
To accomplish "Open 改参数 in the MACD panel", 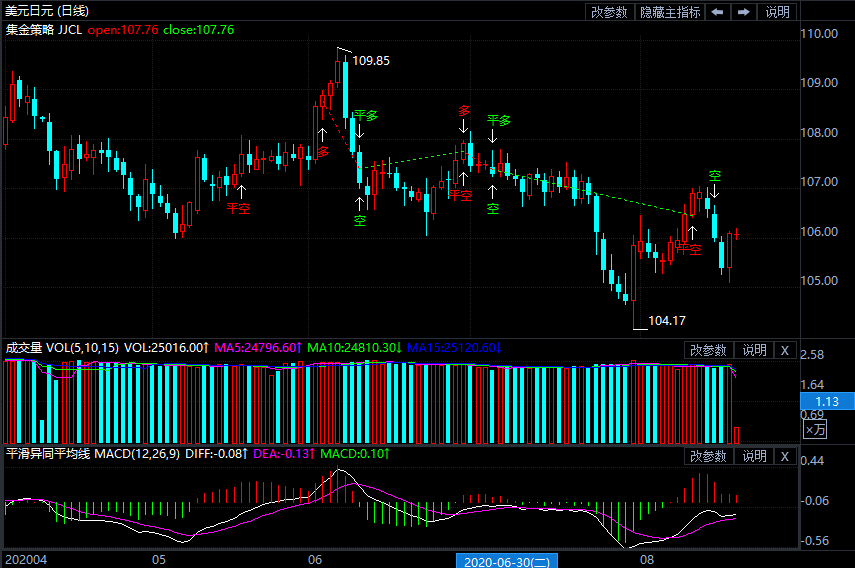I will 709,456.
